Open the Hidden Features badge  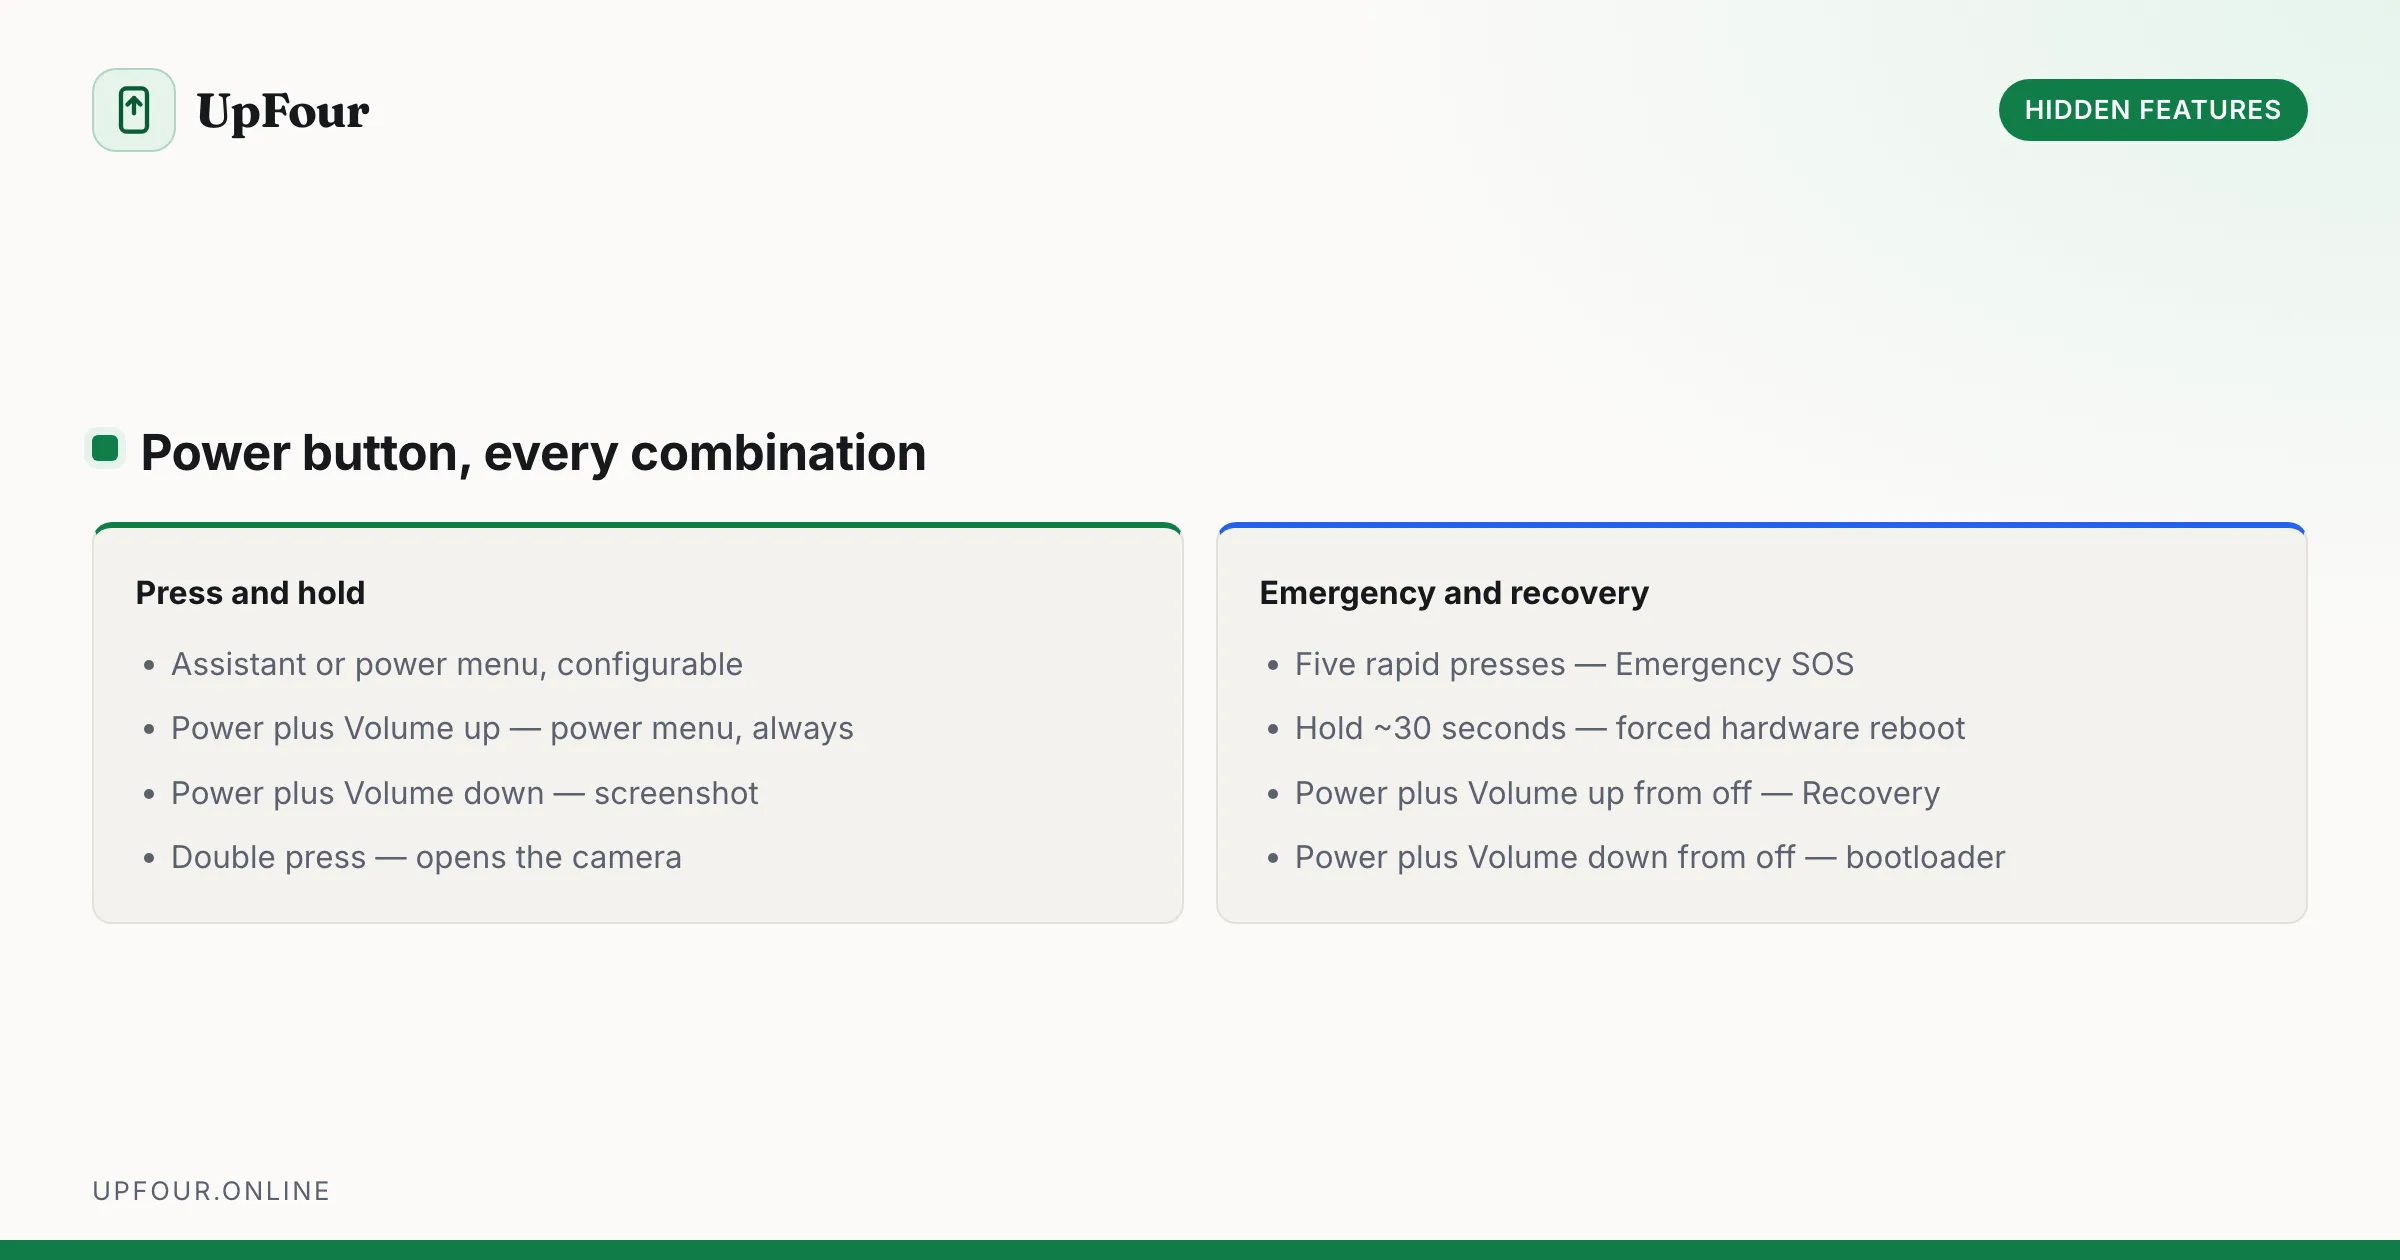pos(2152,110)
